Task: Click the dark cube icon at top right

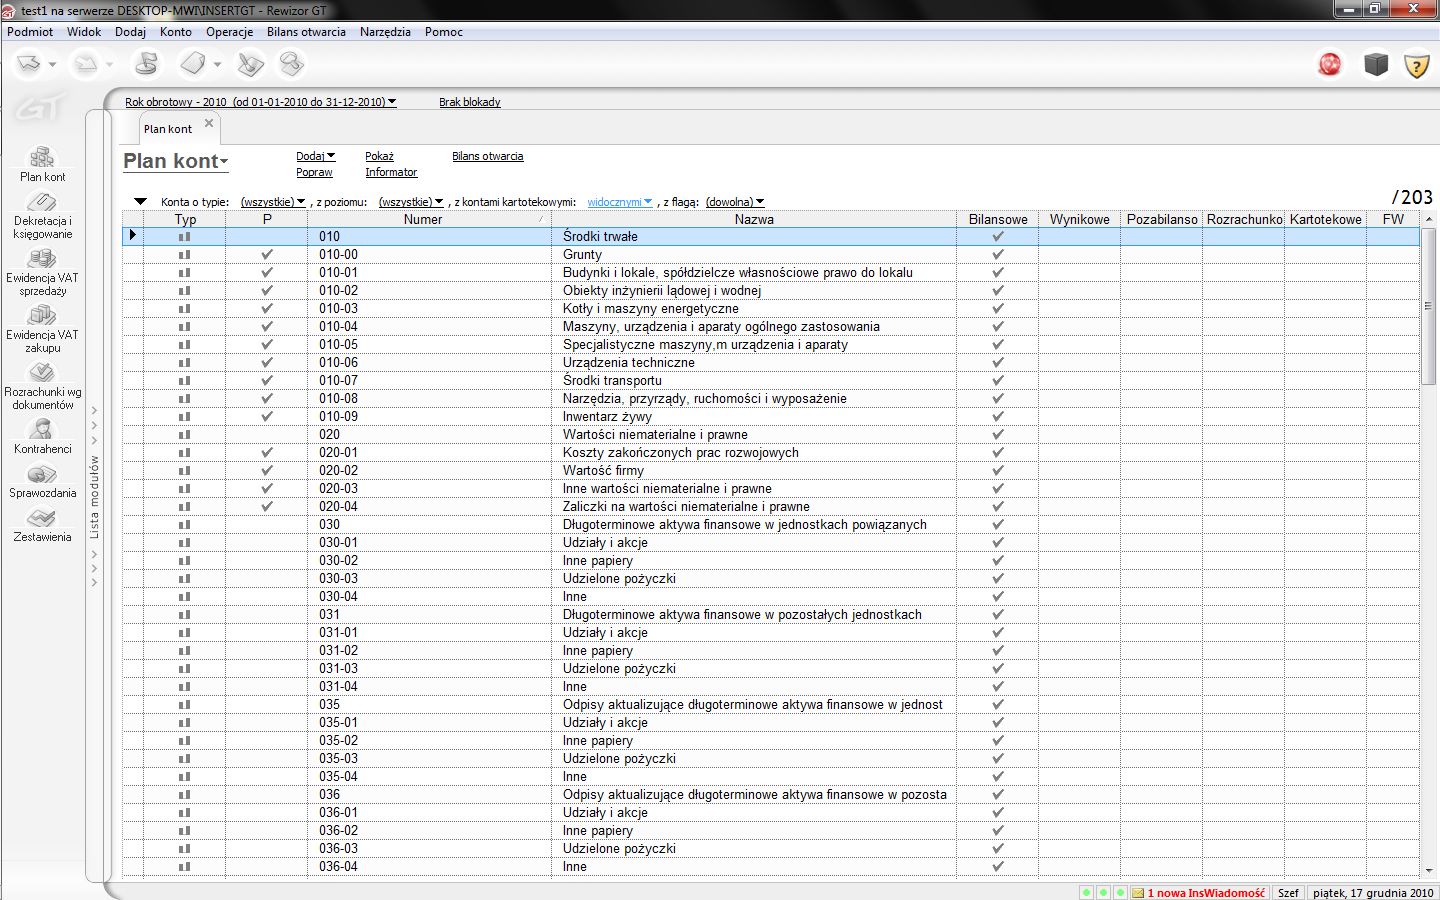Action: point(1376,64)
